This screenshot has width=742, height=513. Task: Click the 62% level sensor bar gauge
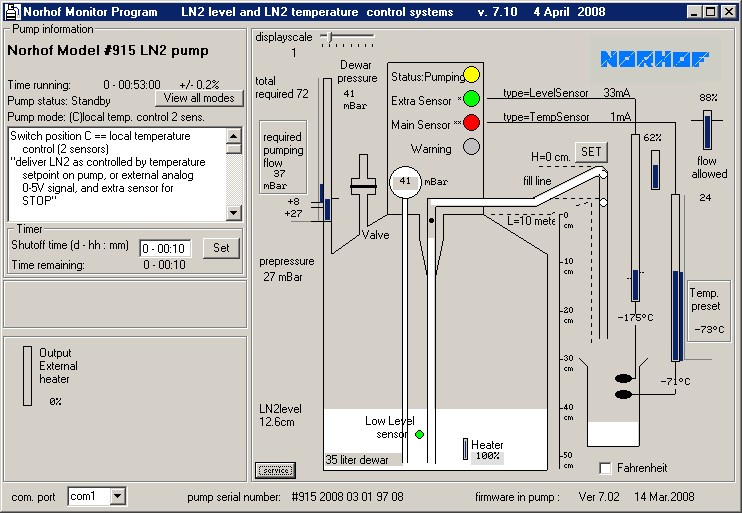click(x=655, y=170)
